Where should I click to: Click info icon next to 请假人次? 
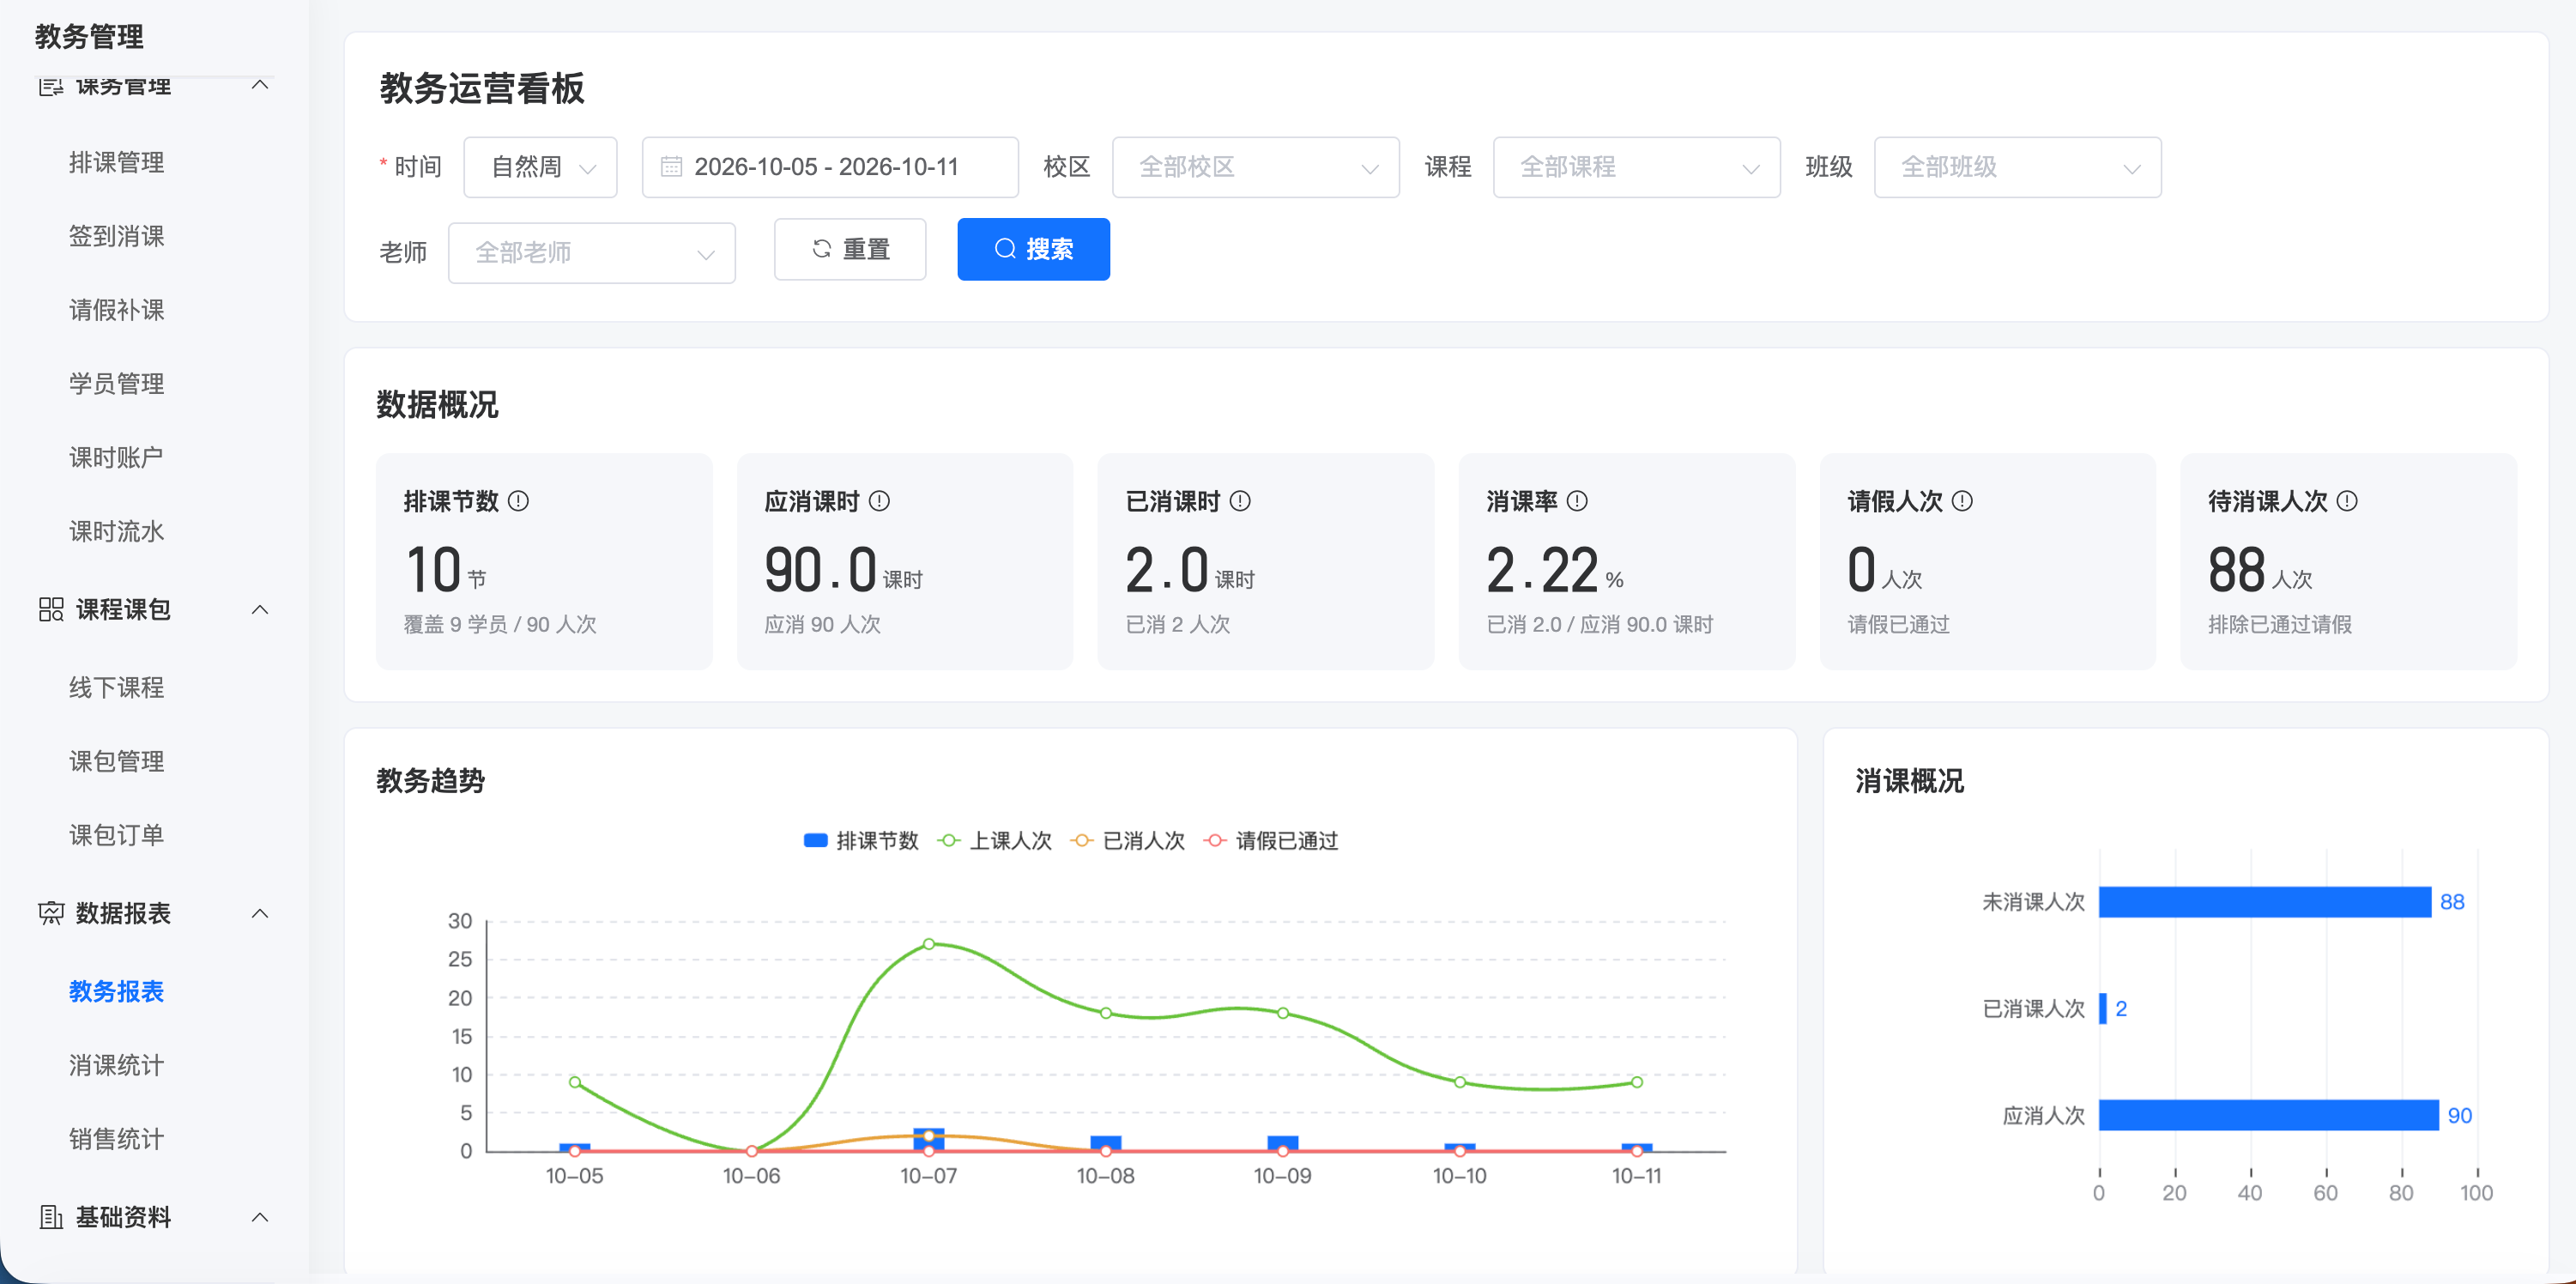click(x=1962, y=501)
